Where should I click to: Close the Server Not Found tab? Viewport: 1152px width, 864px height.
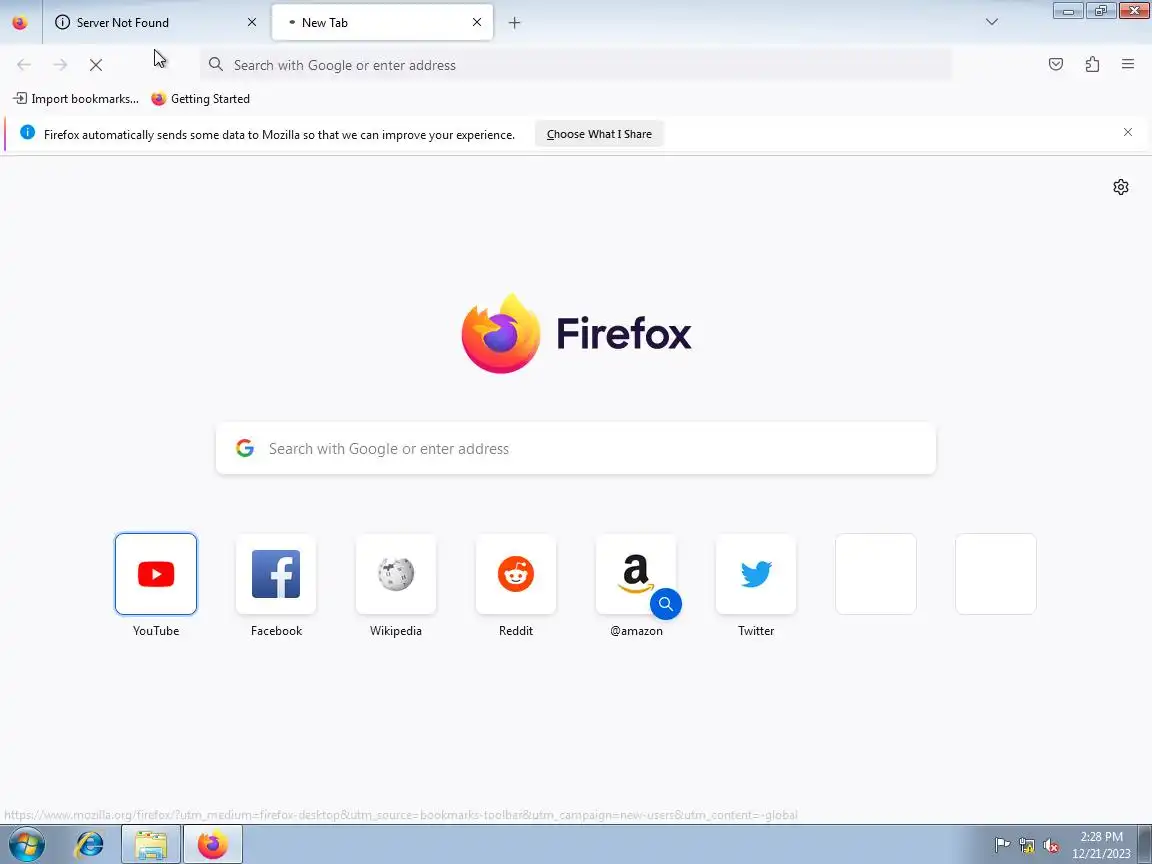pos(252,22)
